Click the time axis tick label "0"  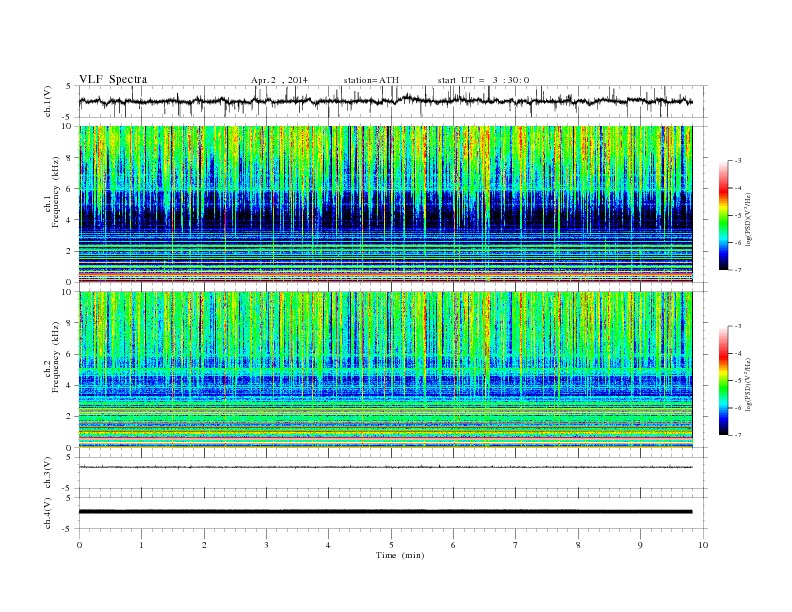coord(79,545)
